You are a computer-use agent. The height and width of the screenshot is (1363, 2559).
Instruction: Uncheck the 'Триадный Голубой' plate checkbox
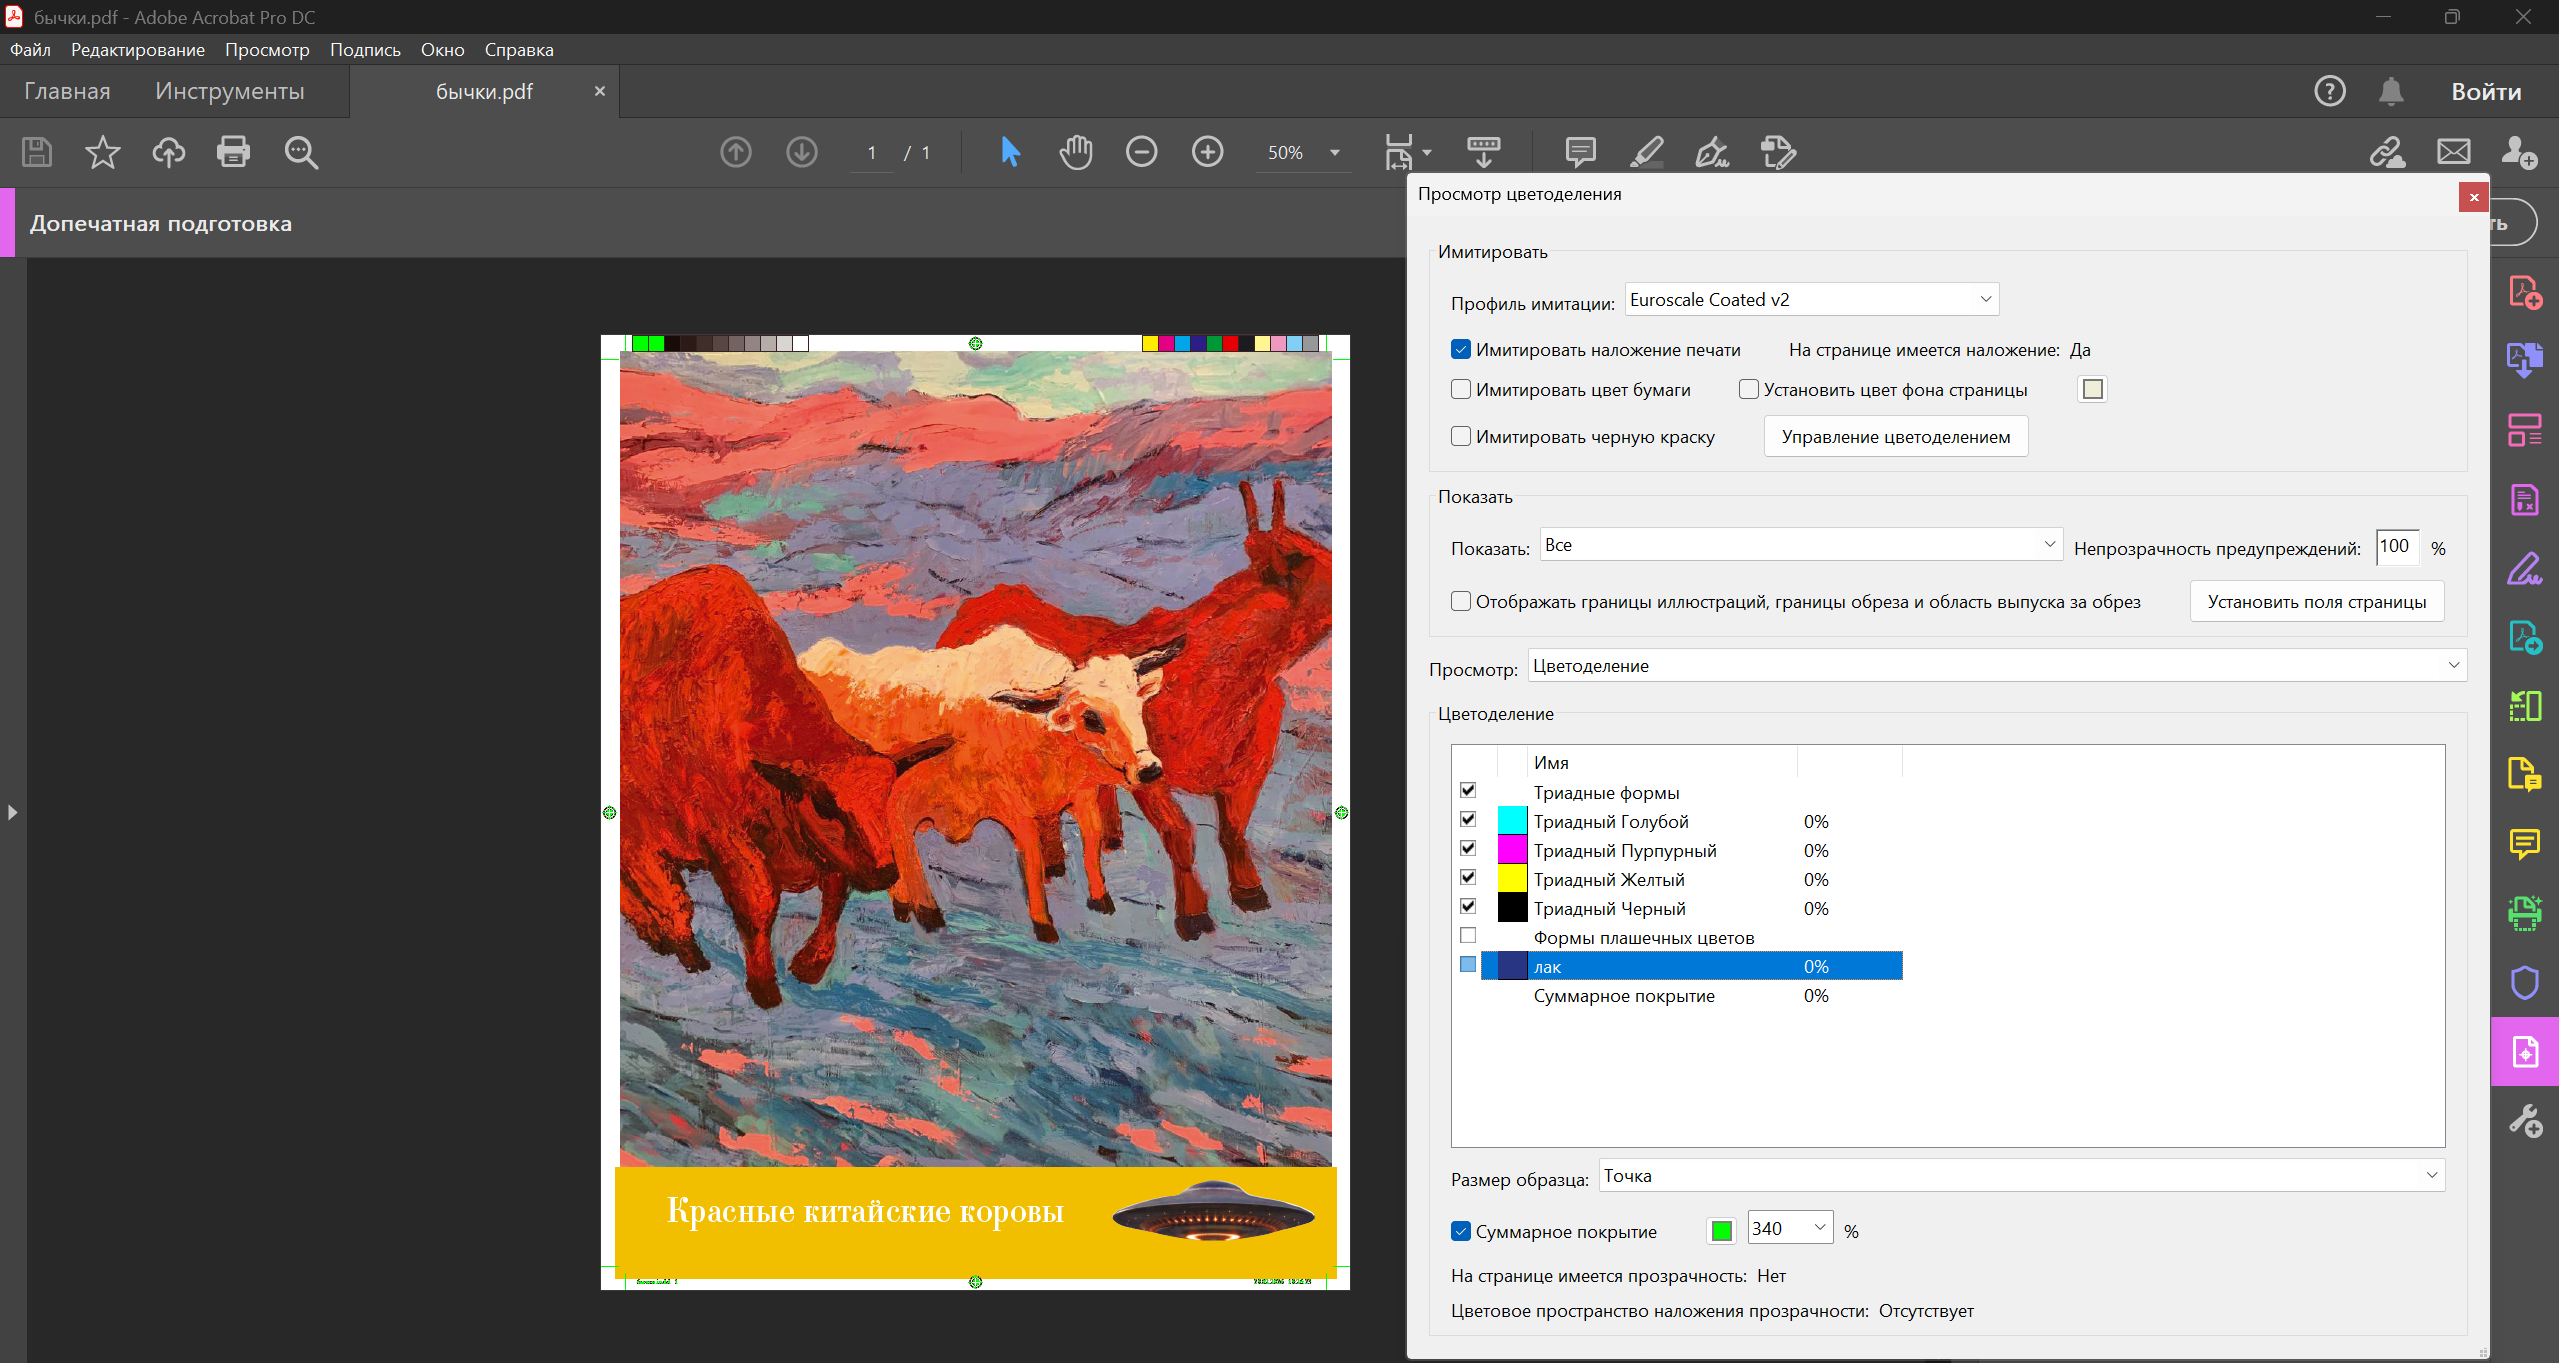click(x=1468, y=819)
